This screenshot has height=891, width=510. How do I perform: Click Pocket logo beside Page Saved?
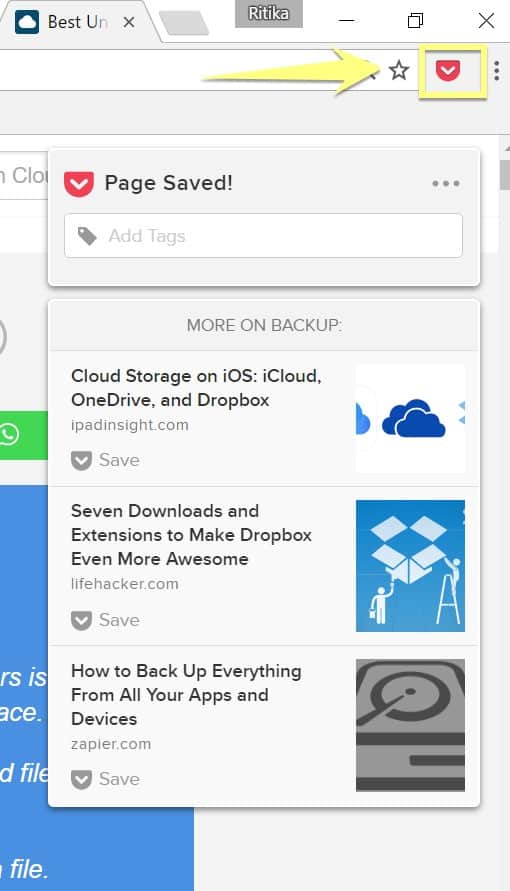pos(79,184)
